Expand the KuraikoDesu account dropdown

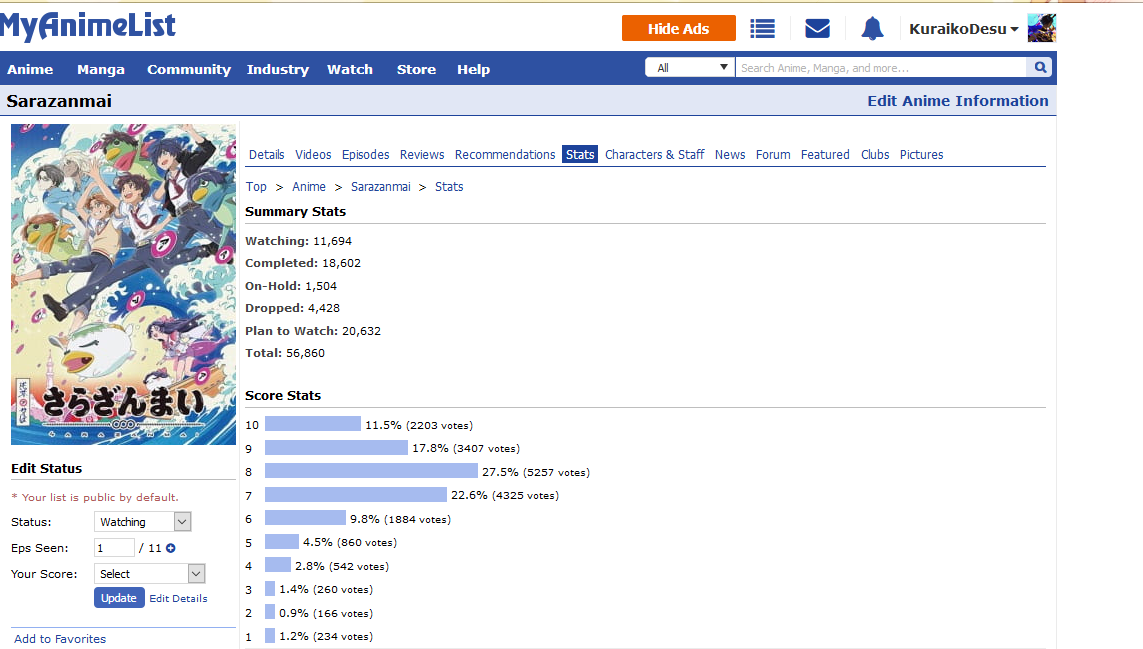pyautogui.click(x=963, y=29)
